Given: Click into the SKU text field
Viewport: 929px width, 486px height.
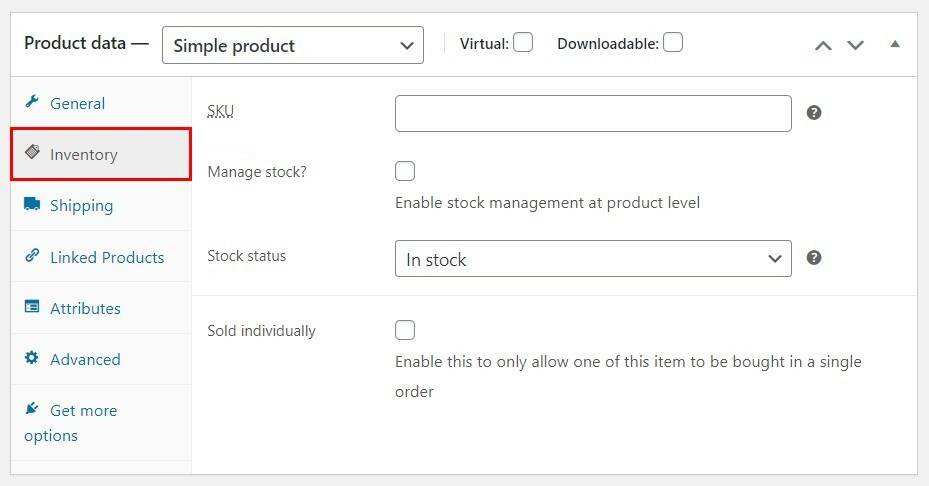Looking at the screenshot, I should tap(593, 114).
